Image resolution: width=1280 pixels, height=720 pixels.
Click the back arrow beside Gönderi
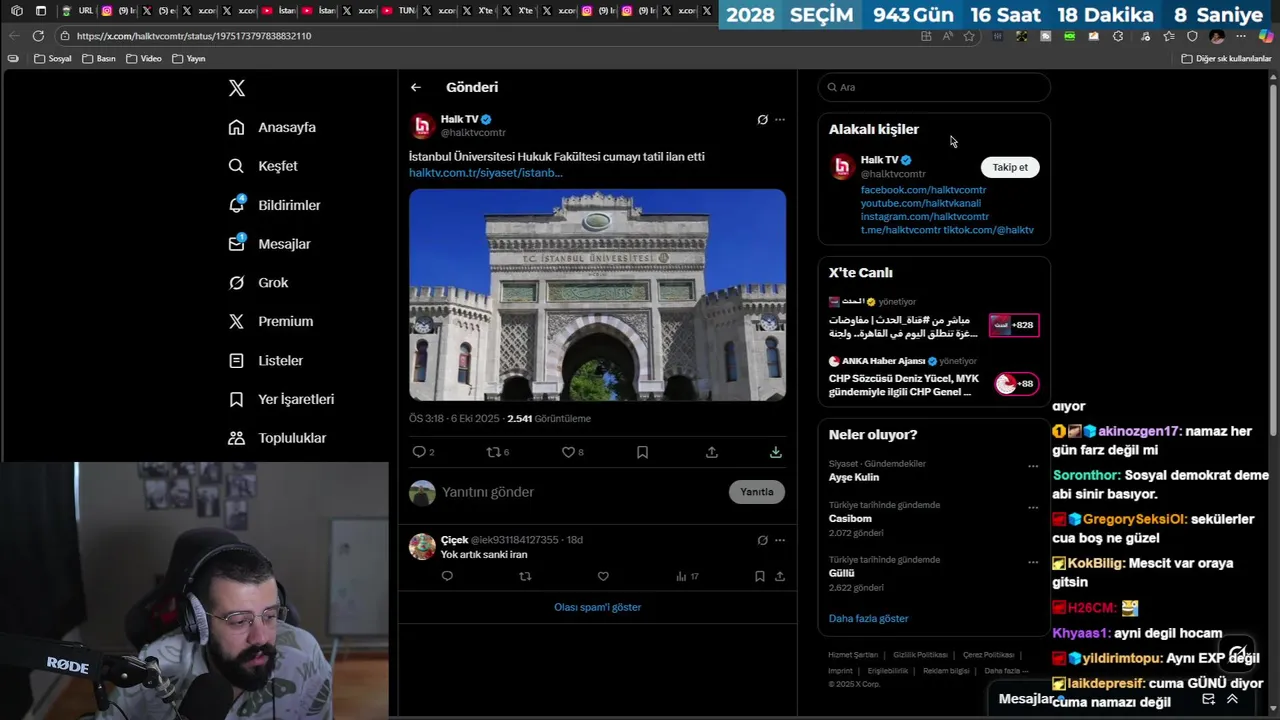416,87
